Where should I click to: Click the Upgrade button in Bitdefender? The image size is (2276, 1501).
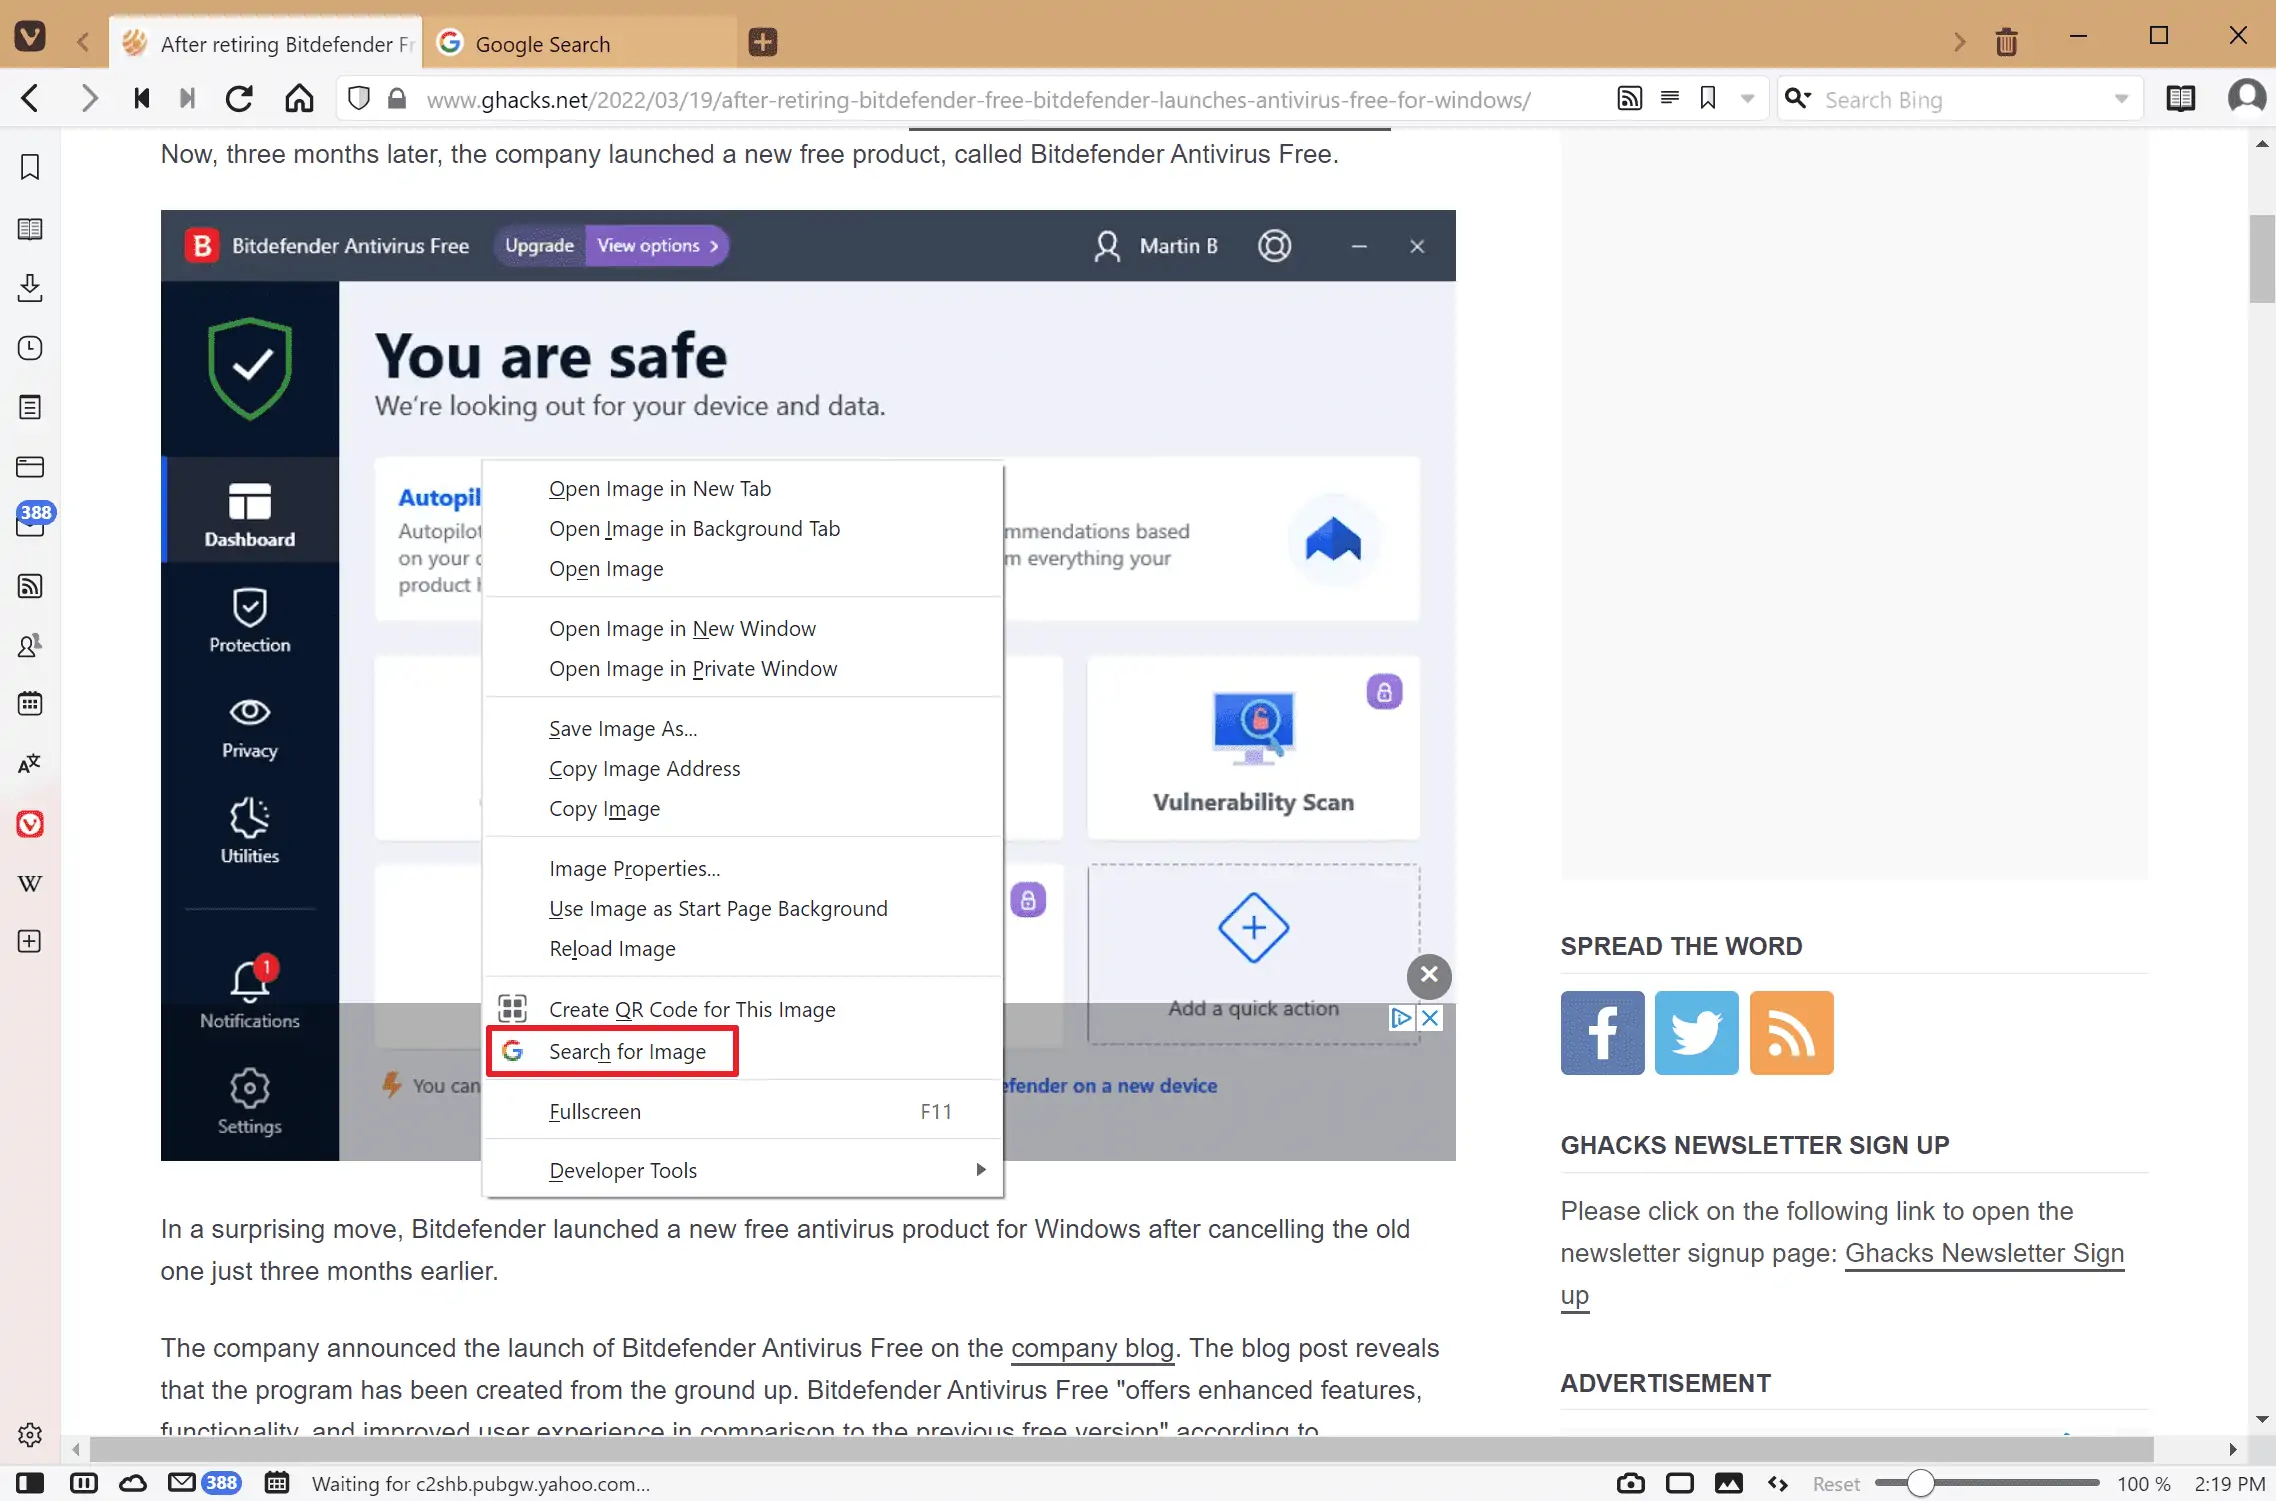tap(538, 245)
